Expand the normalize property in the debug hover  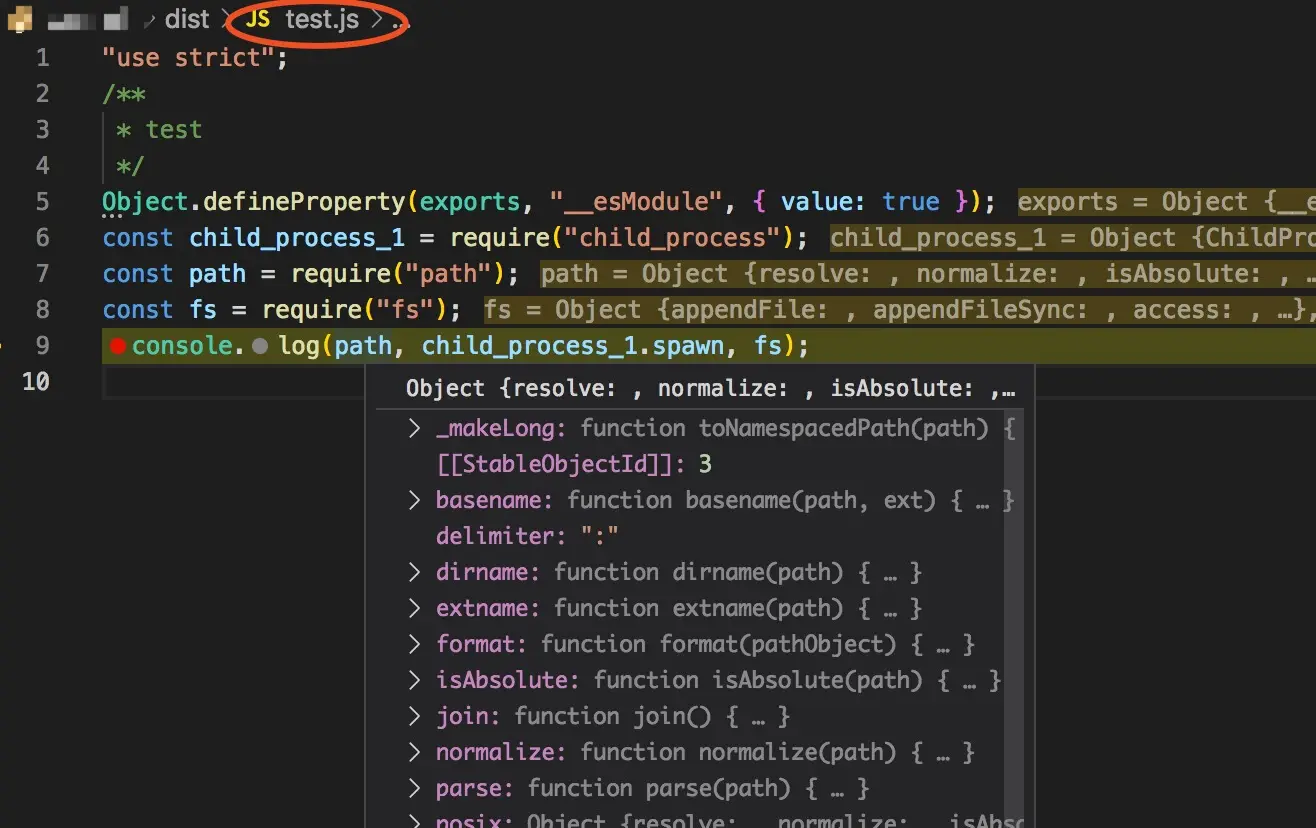click(x=413, y=752)
